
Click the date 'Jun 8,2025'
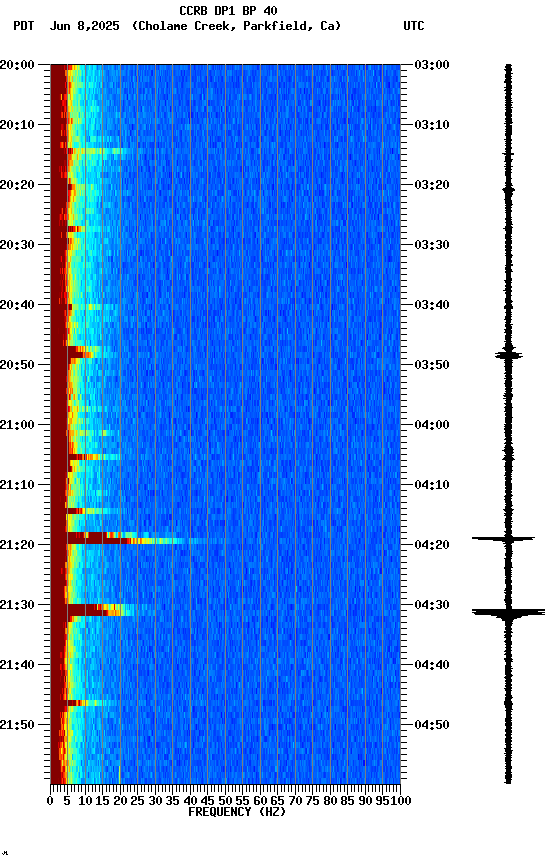pos(84,26)
